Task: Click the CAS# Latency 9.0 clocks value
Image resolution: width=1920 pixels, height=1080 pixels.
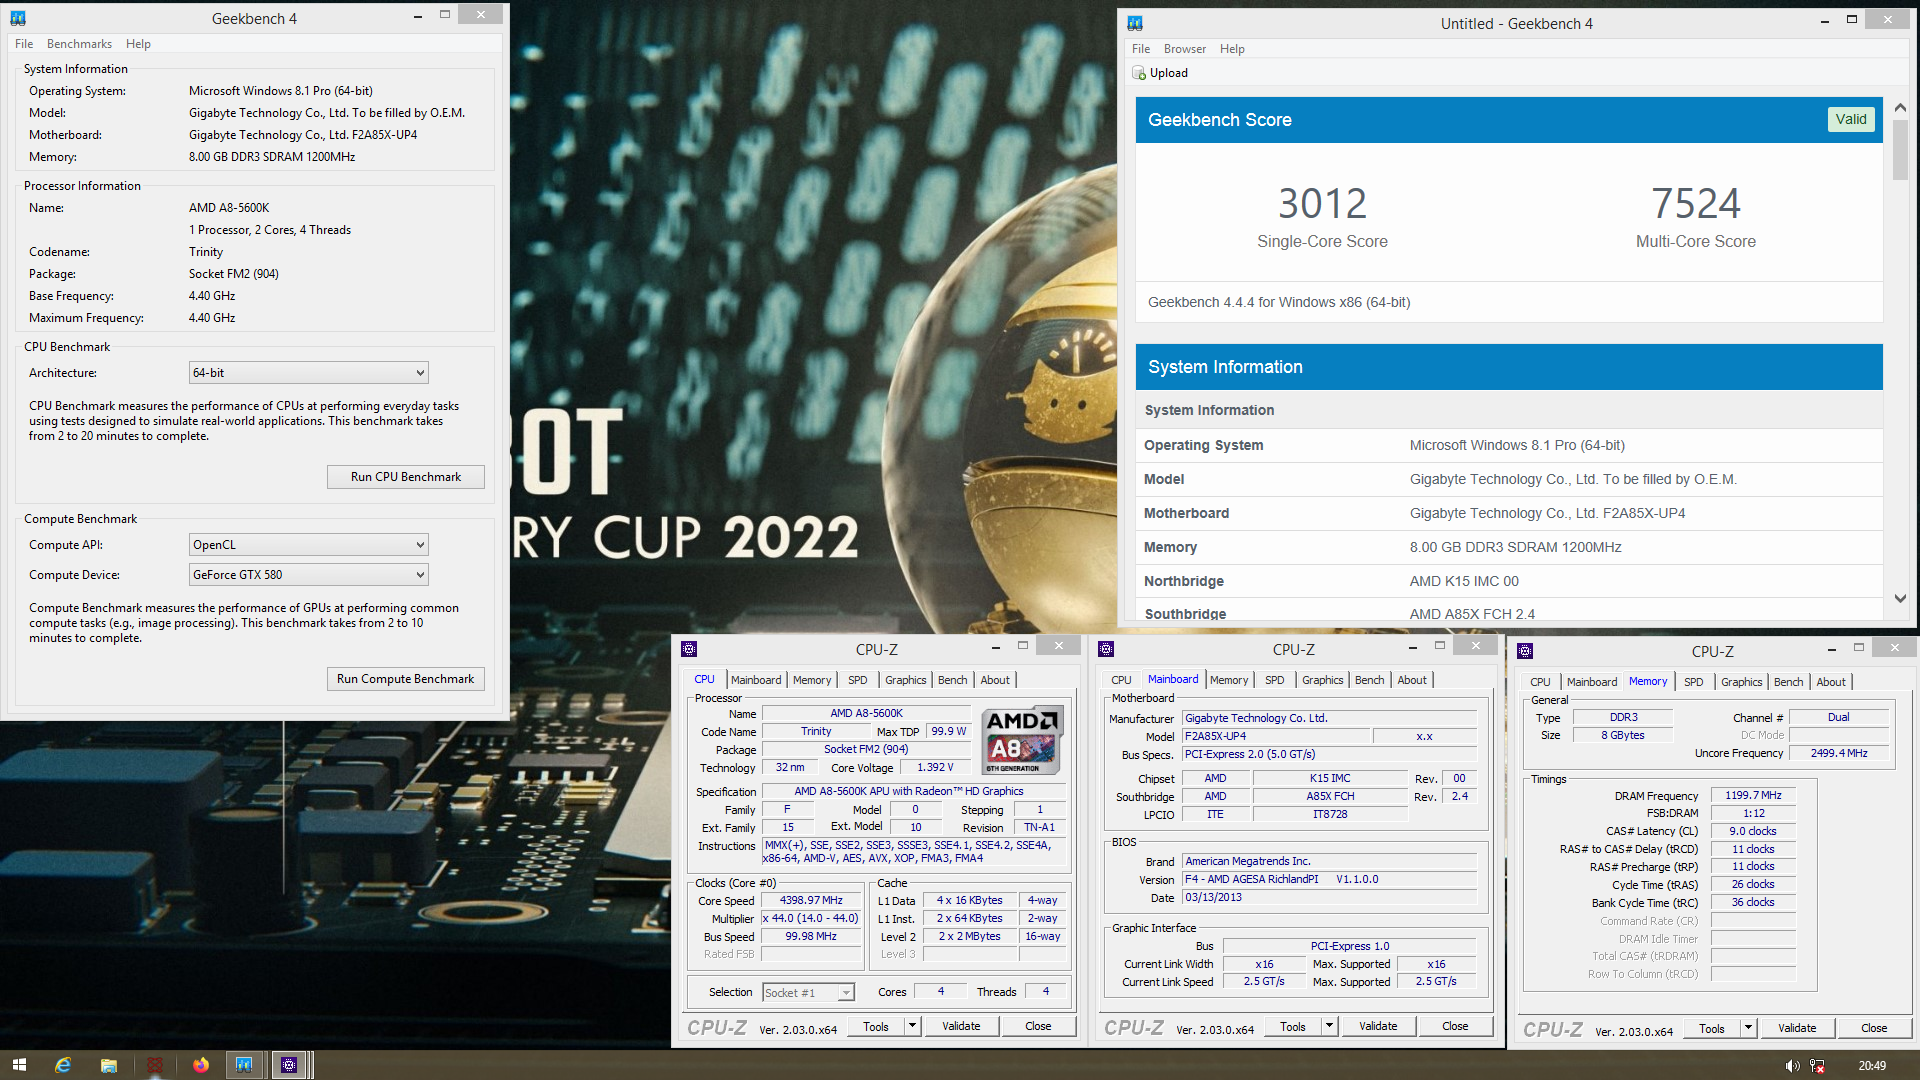Action: pos(1753,831)
